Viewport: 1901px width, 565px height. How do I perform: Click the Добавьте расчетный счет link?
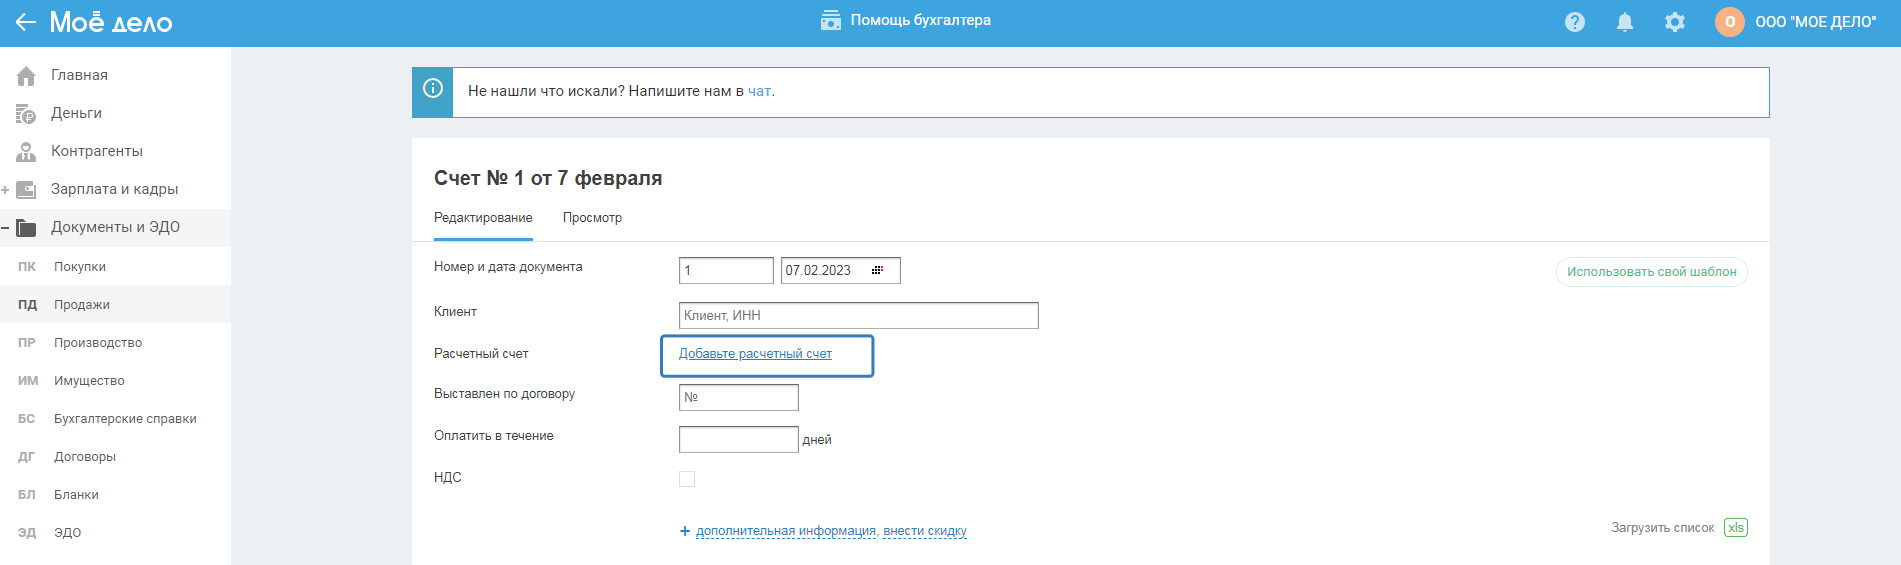[x=755, y=354]
